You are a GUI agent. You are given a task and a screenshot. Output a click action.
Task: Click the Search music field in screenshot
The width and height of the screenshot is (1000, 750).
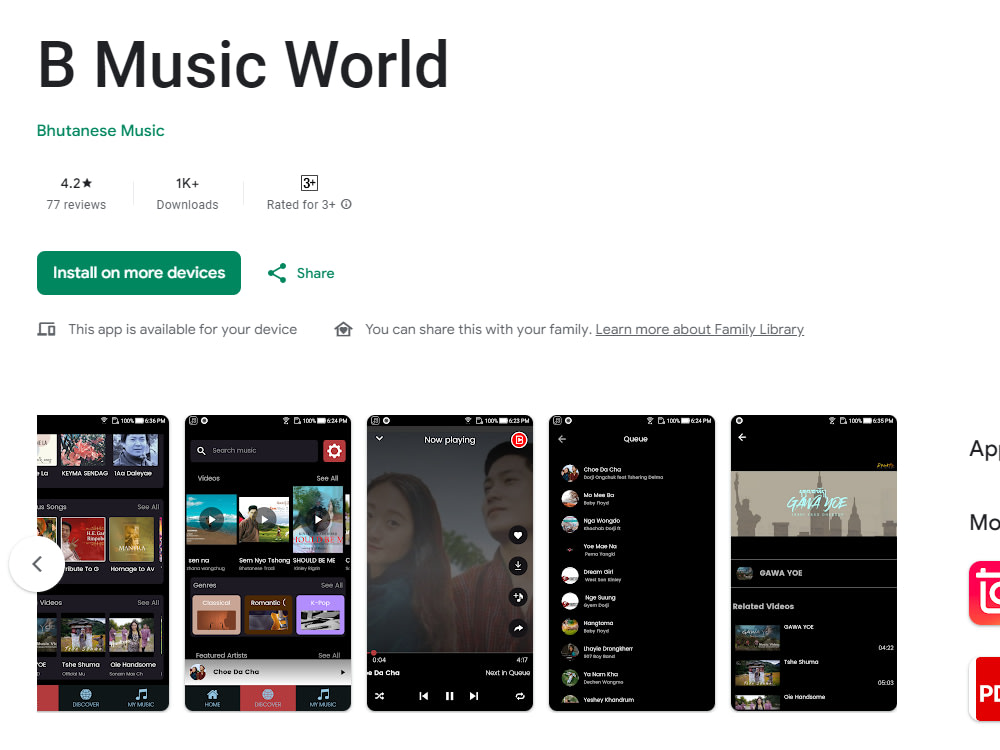(x=254, y=451)
